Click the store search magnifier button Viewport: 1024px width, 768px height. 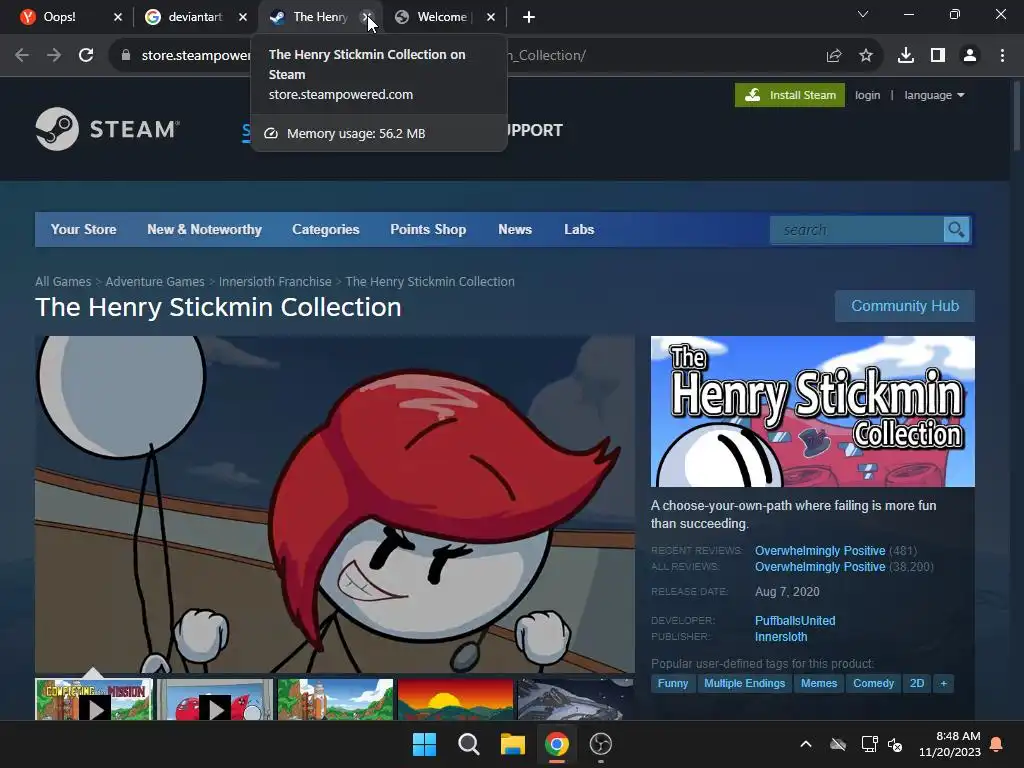pyautogui.click(x=956, y=230)
